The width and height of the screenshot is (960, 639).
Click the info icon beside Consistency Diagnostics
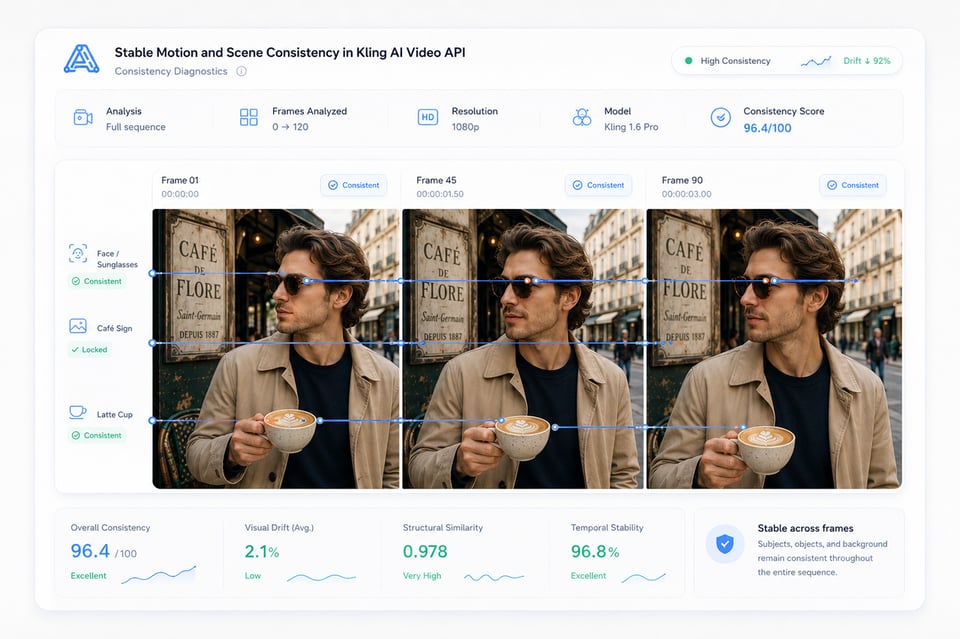tap(241, 71)
